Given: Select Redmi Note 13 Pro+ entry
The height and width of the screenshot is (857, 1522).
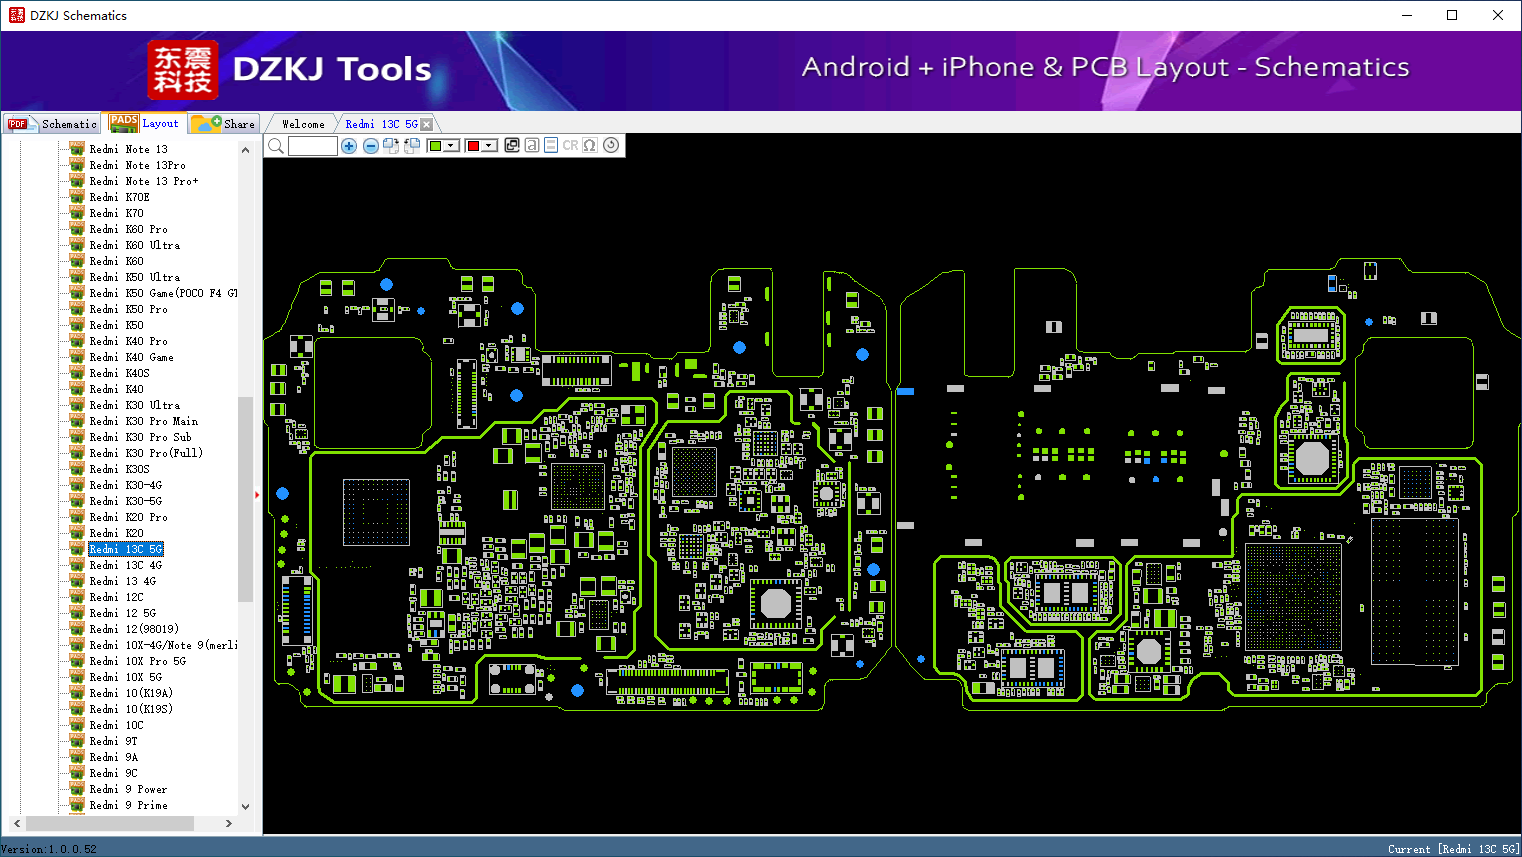Looking at the screenshot, I should [x=144, y=181].
